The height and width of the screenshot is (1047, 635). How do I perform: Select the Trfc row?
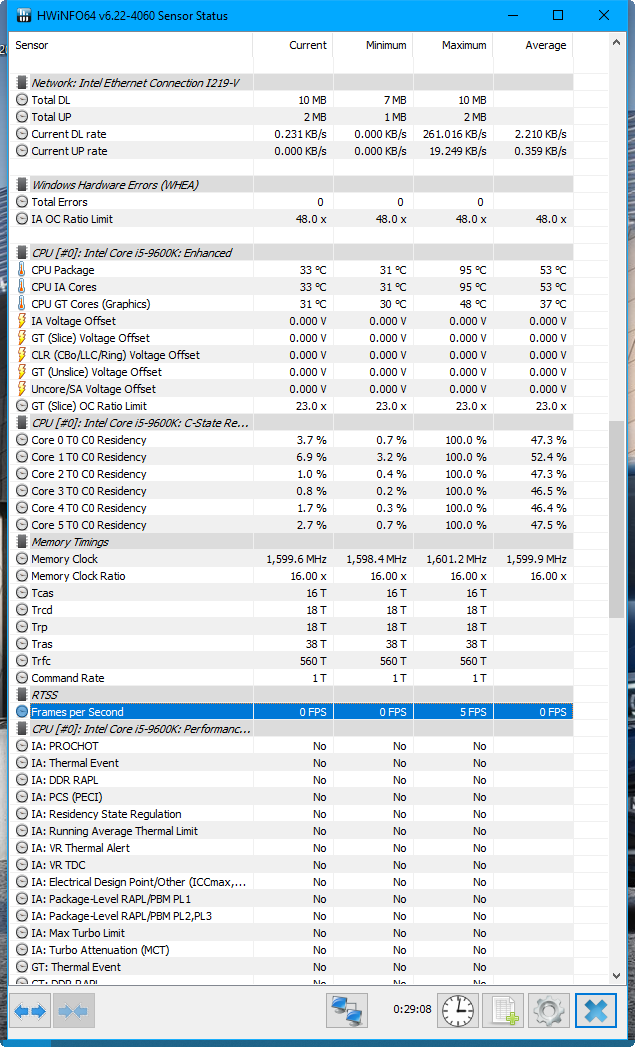pyautogui.click(x=291, y=661)
